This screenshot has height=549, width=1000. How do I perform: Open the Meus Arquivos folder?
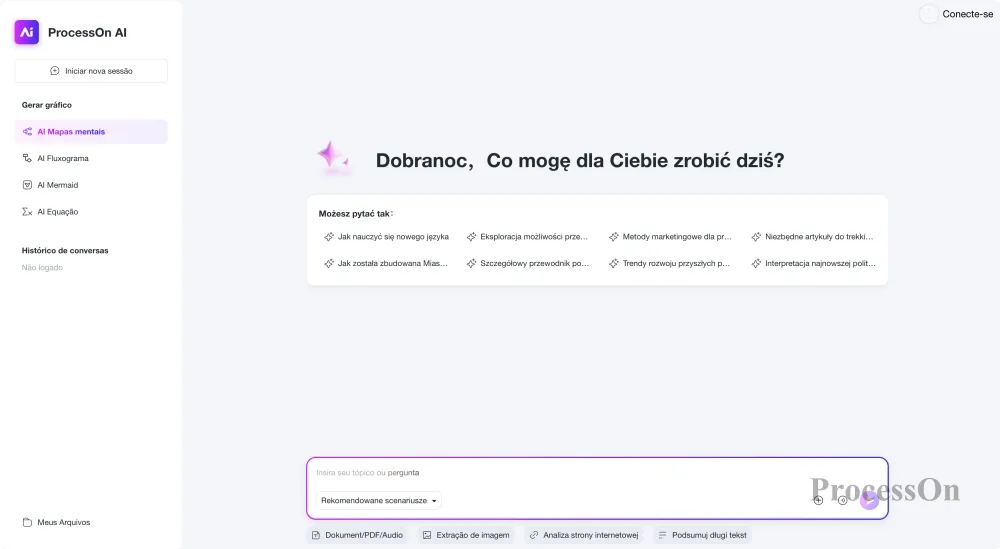(56, 522)
